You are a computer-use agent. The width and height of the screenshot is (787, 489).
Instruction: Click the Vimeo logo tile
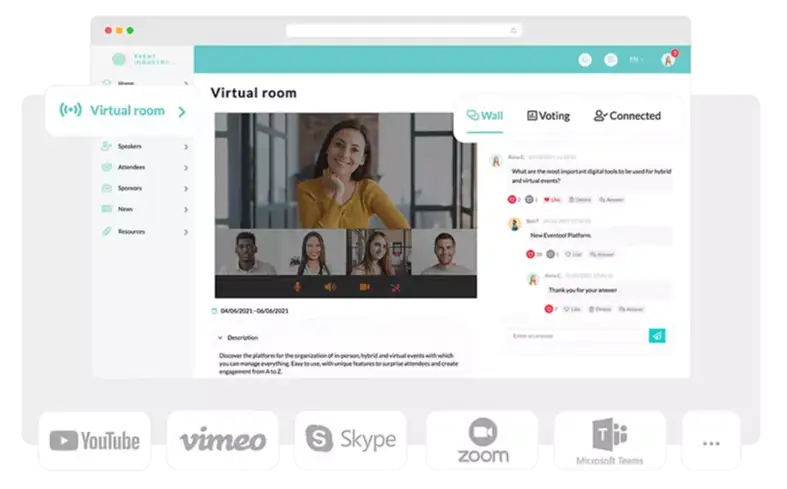tap(223, 440)
